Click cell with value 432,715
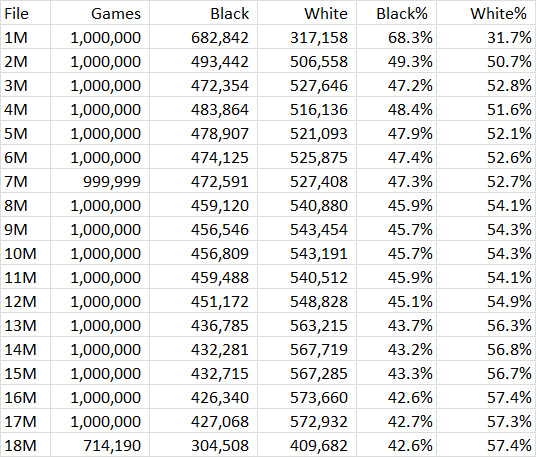The height and width of the screenshot is (457, 536). click(203, 373)
